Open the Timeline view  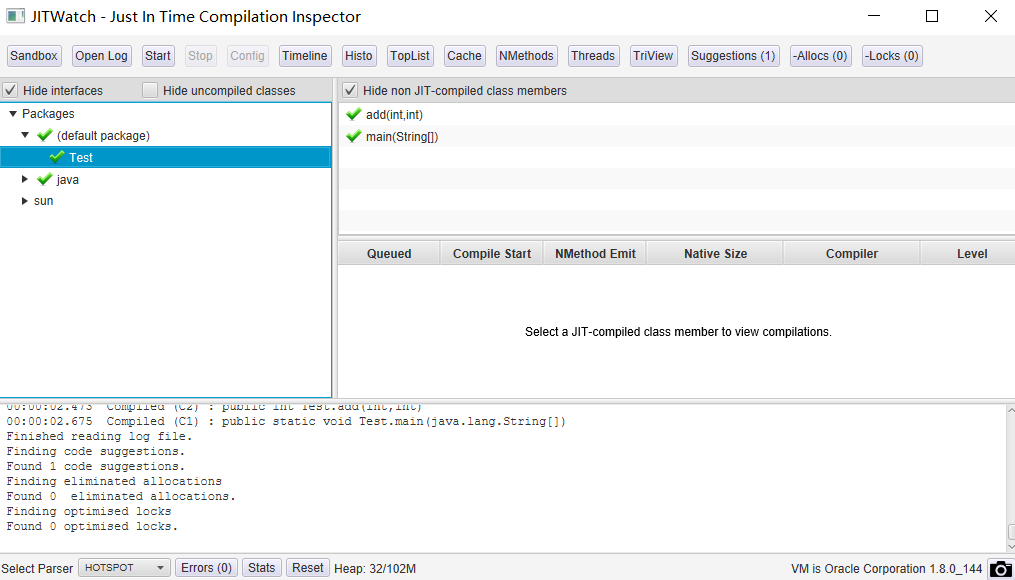point(305,56)
